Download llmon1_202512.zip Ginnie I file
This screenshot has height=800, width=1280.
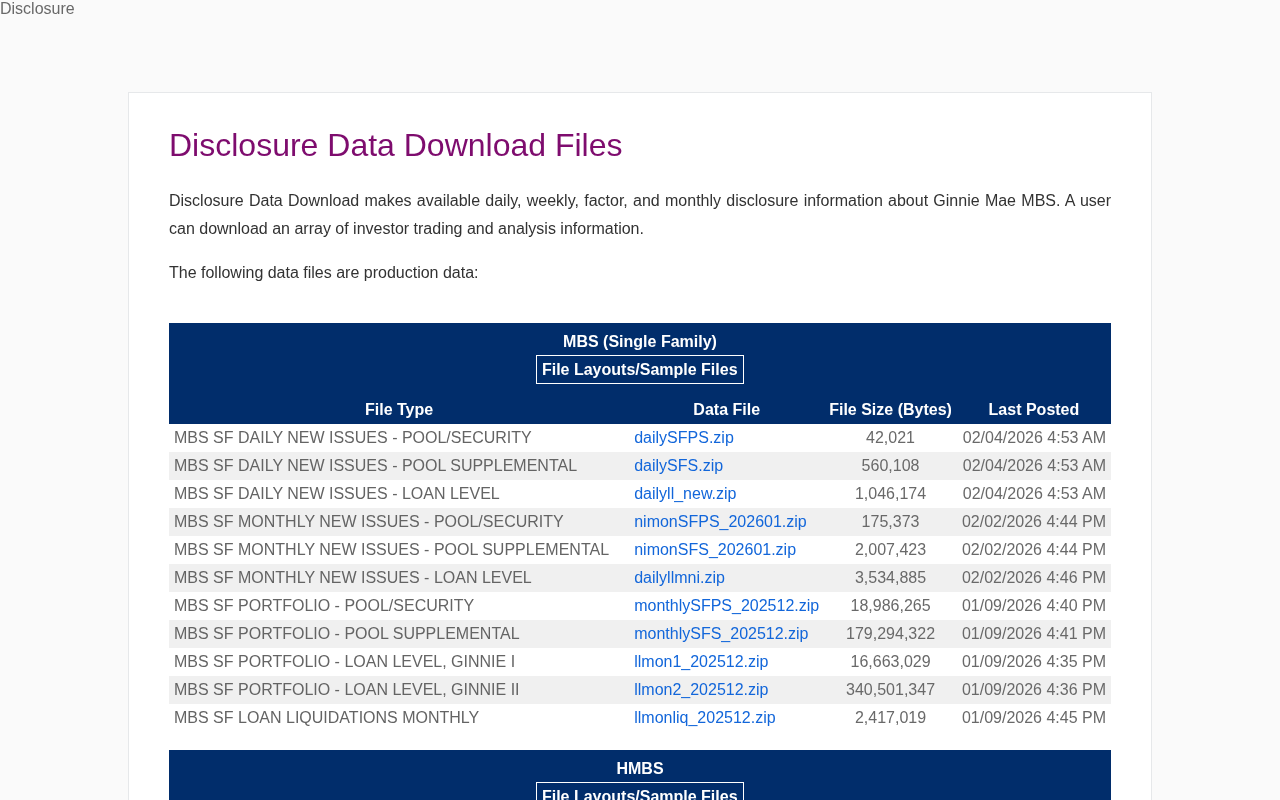[701, 662]
